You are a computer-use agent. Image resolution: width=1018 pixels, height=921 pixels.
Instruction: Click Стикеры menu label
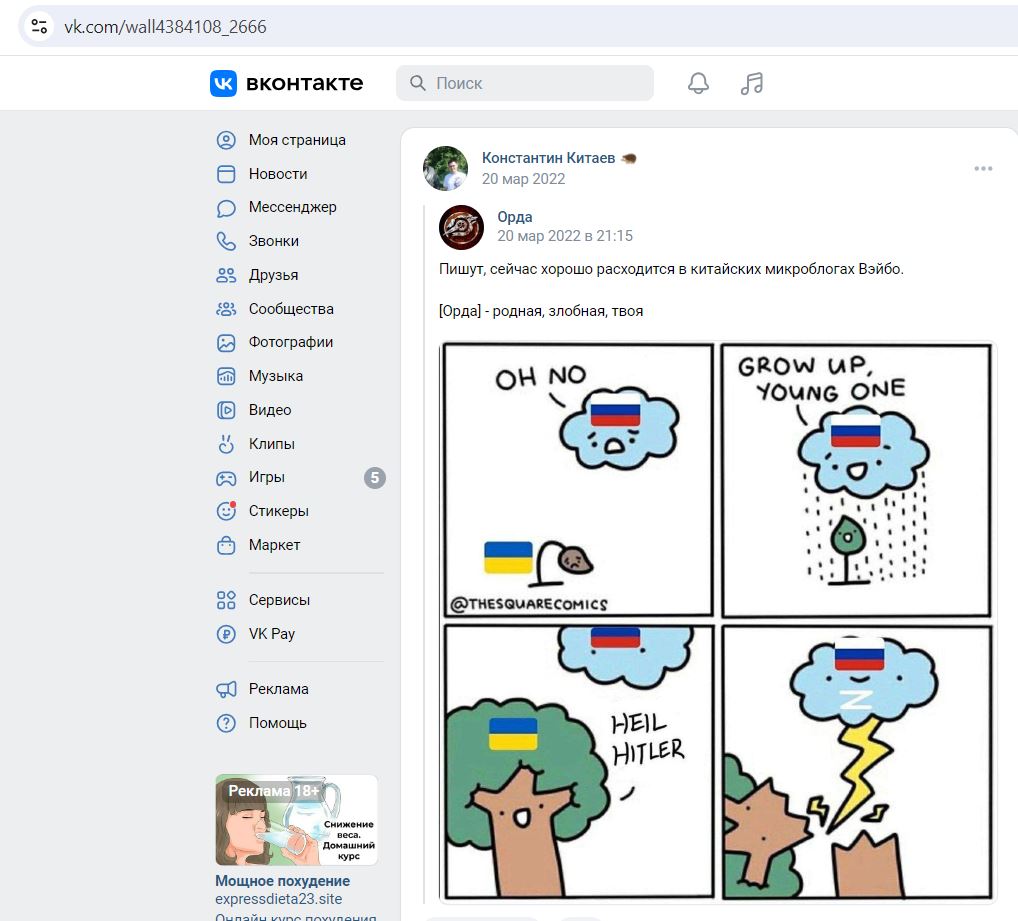pos(279,511)
